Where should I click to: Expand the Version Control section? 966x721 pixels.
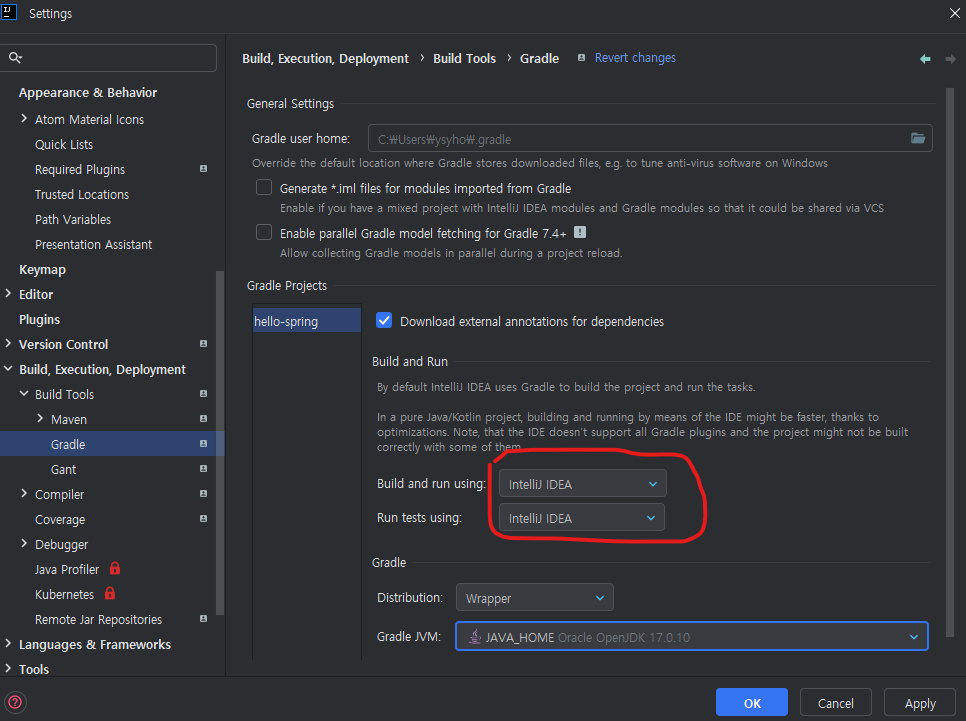pyautogui.click(x=8, y=344)
